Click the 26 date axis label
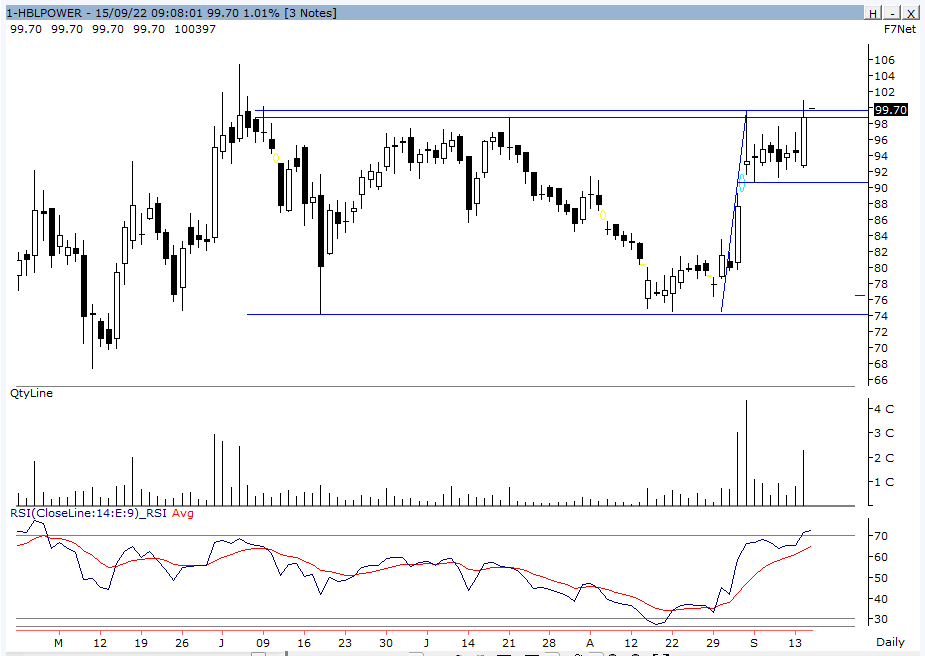 [x=182, y=643]
